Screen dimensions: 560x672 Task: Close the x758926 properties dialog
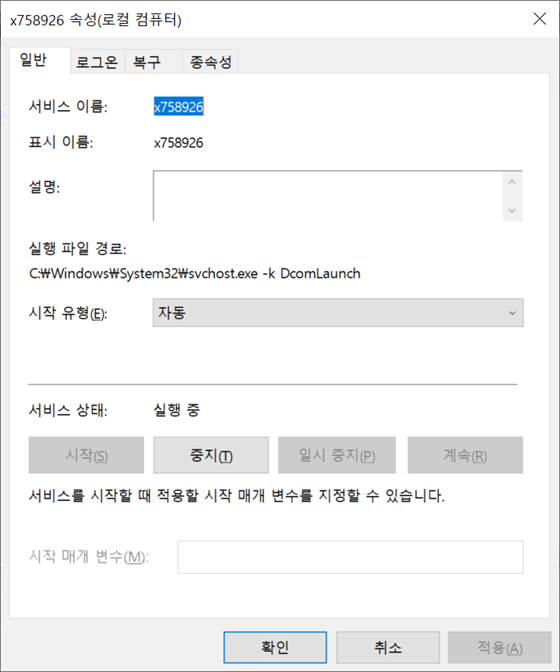539,19
